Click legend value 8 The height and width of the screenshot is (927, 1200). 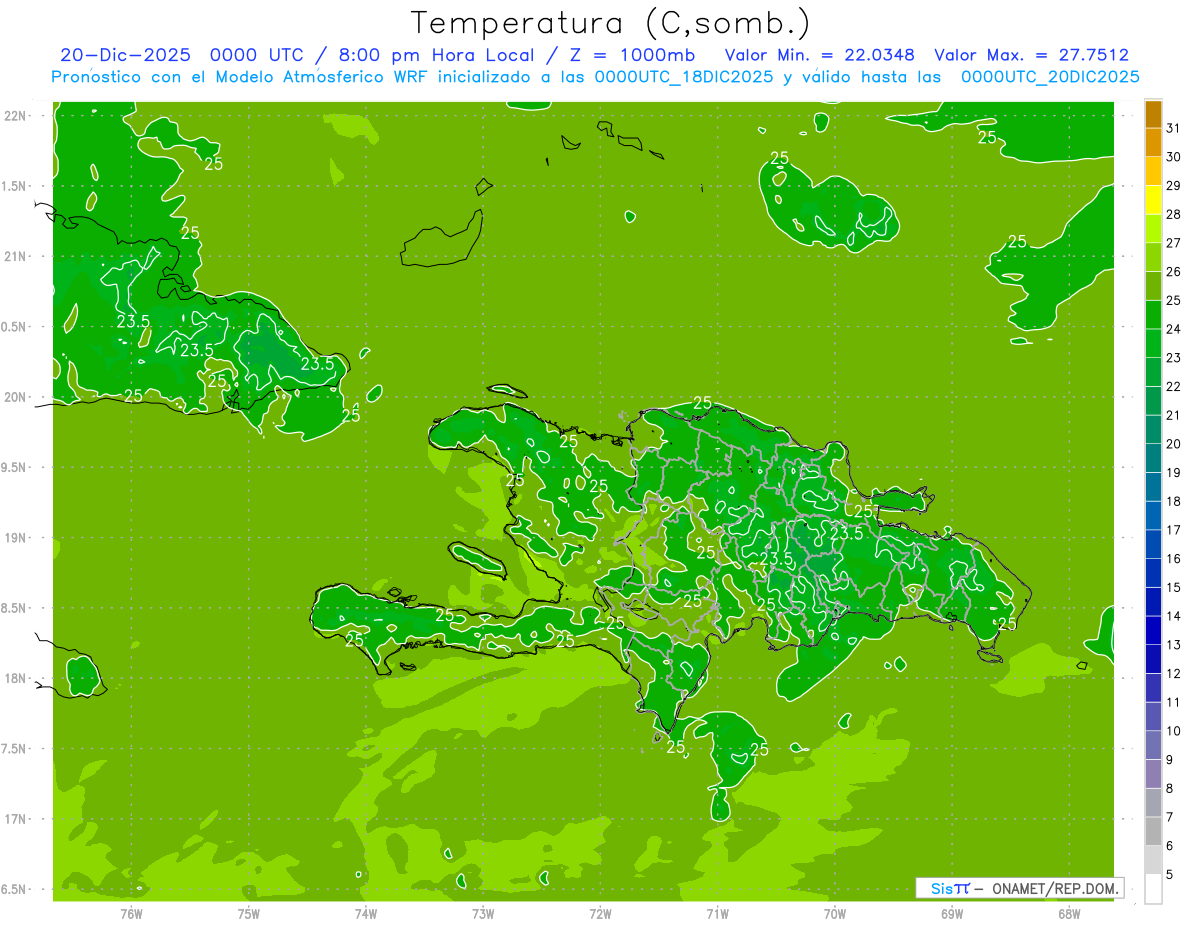[x=1170, y=789]
